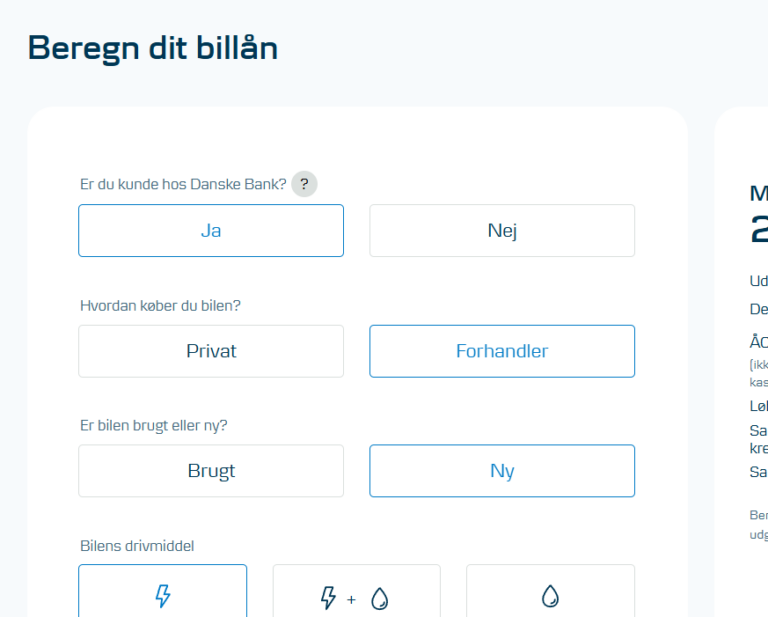Click the Hvordan køber du bilen label
Viewport: 768px width, 617px height.
click(160, 306)
